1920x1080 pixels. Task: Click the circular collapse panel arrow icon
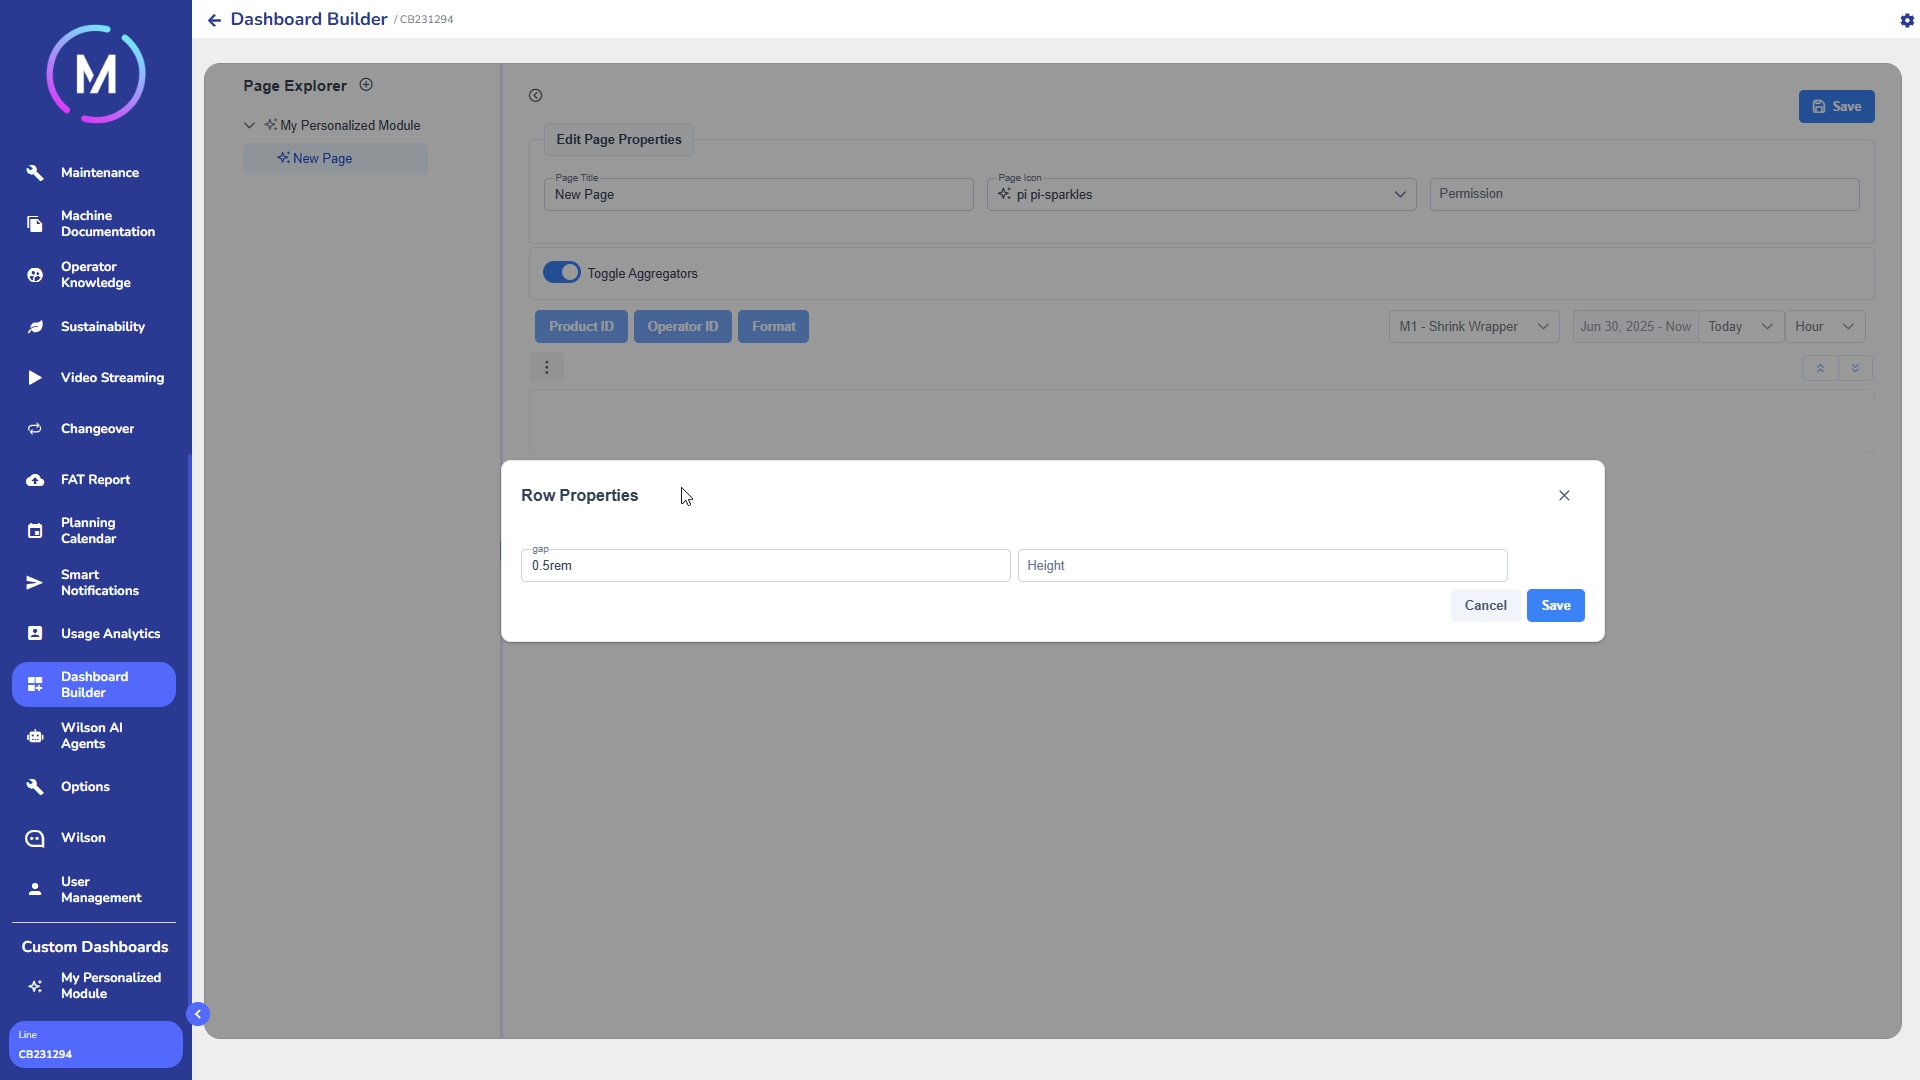[x=536, y=96]
